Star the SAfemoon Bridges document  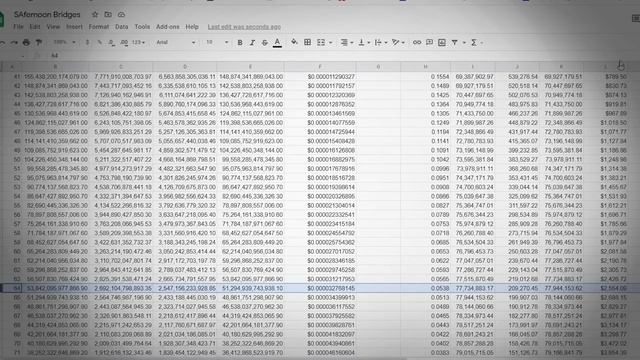point(95,14)
